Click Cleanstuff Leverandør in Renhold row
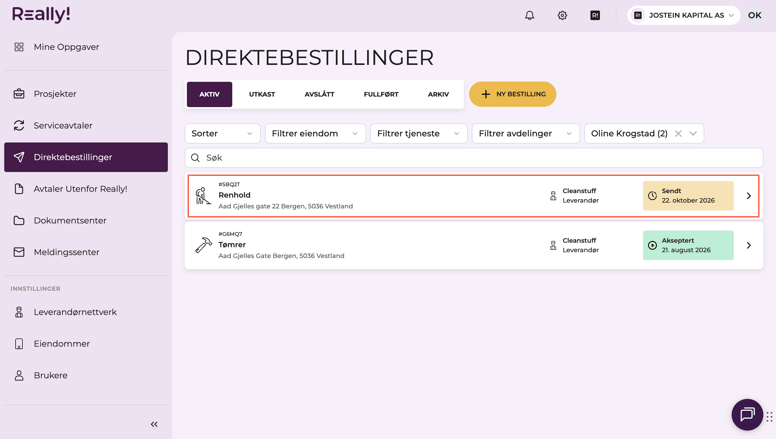 point(581,195)
